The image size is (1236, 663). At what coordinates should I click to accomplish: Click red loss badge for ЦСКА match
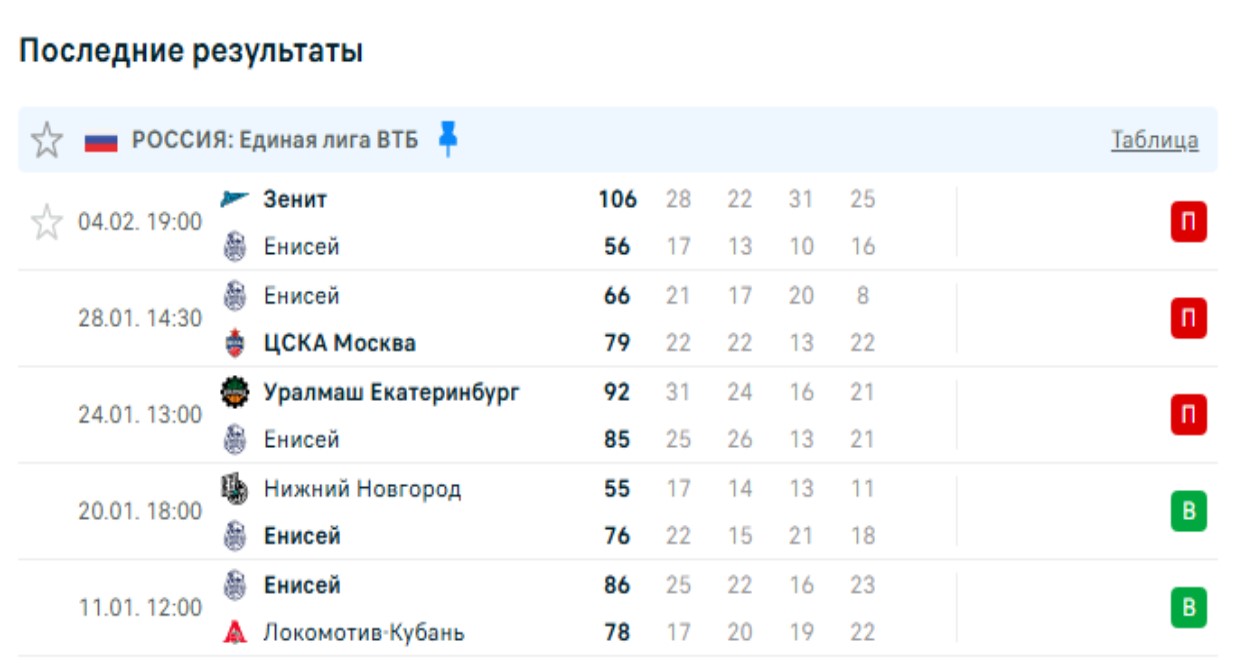pyautogui.click(x=1188, y=319)
